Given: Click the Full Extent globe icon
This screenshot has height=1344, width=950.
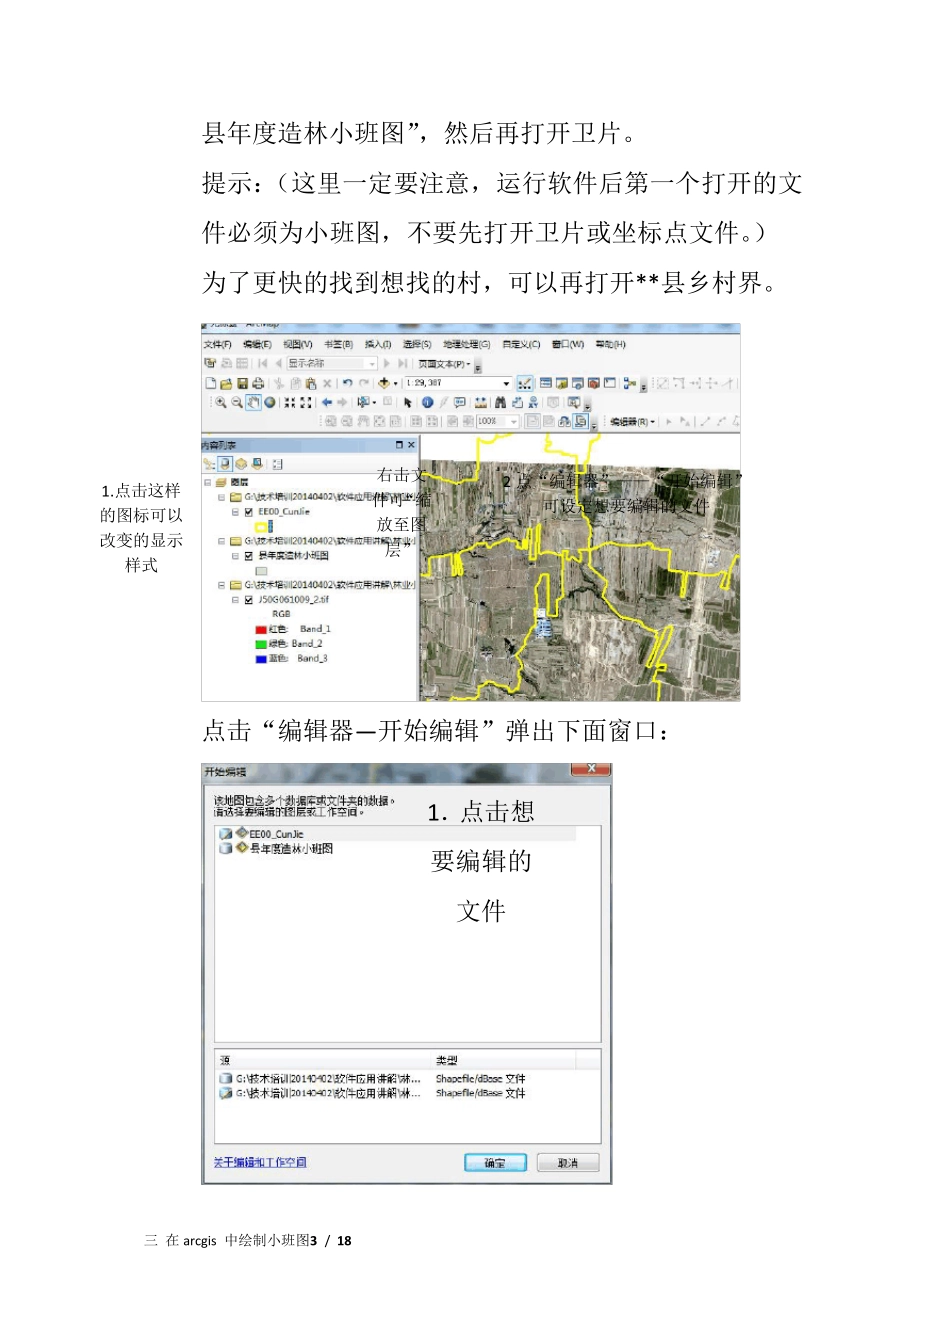Looking at the screenshot, I should [x=270, y=403].
